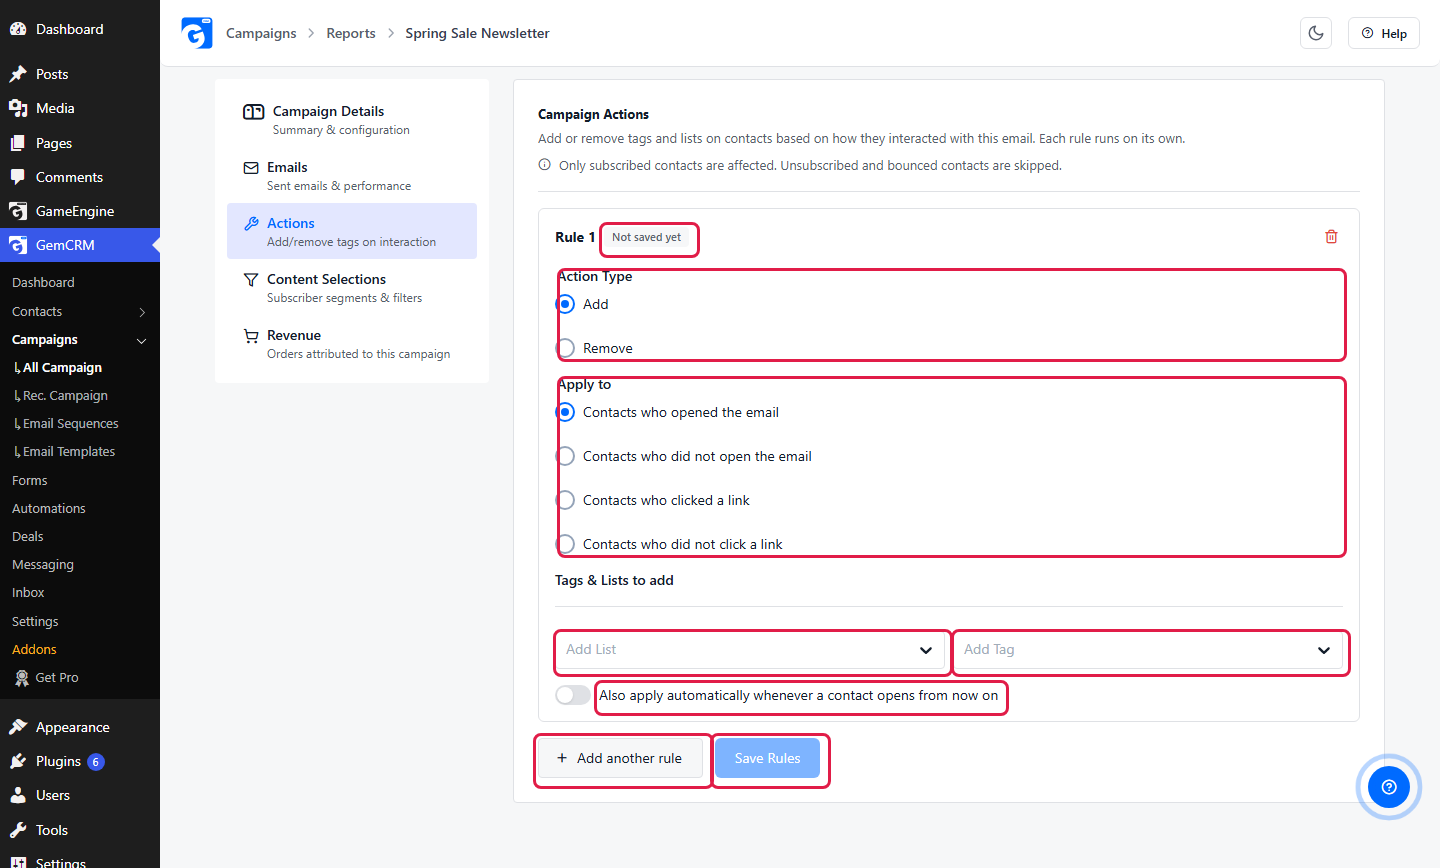Image resolution: width=1440 pixels, height=868 pixels.
Task: Open the Add List dropdown
Action: (750, 649)
